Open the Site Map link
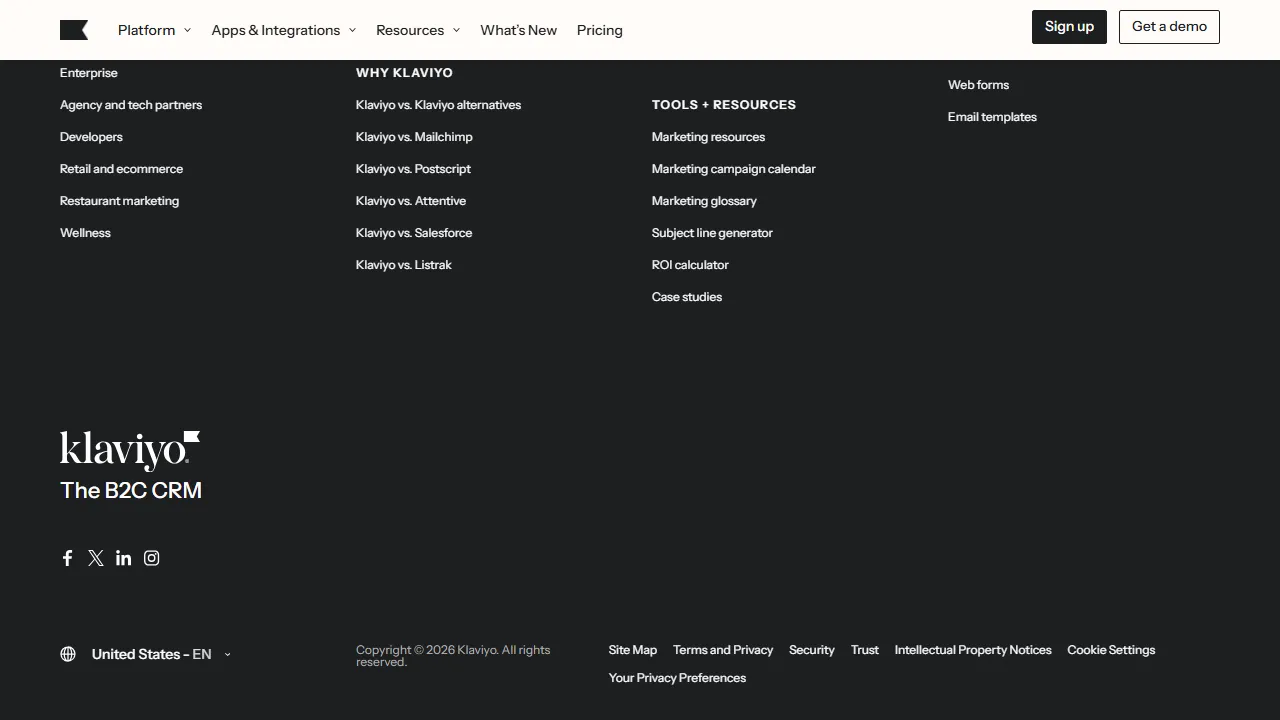 click(633, 650)
